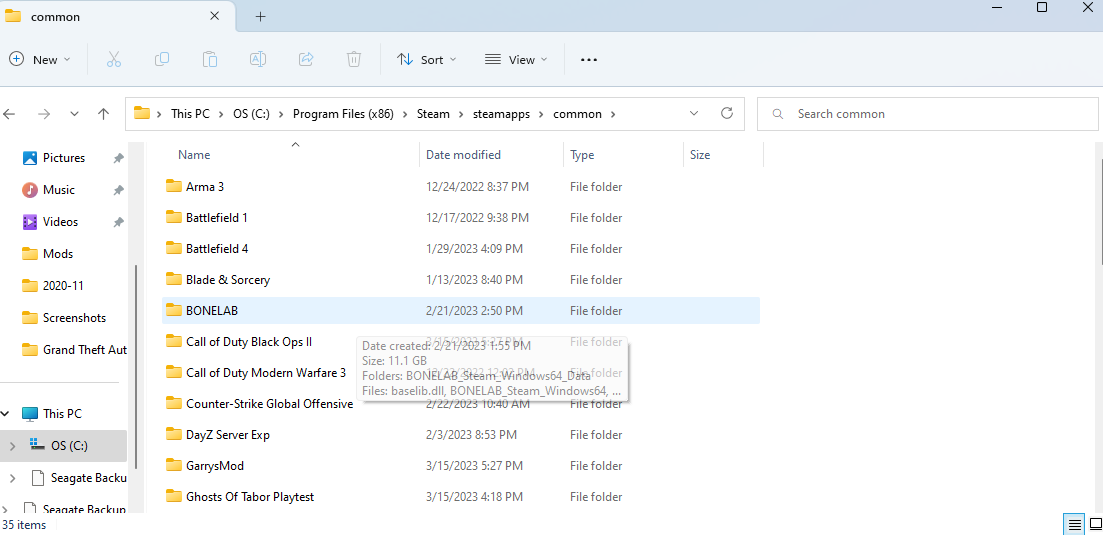Unpin Pictures using its pin icon
The image size is (1103, 535).
point(118,158)
